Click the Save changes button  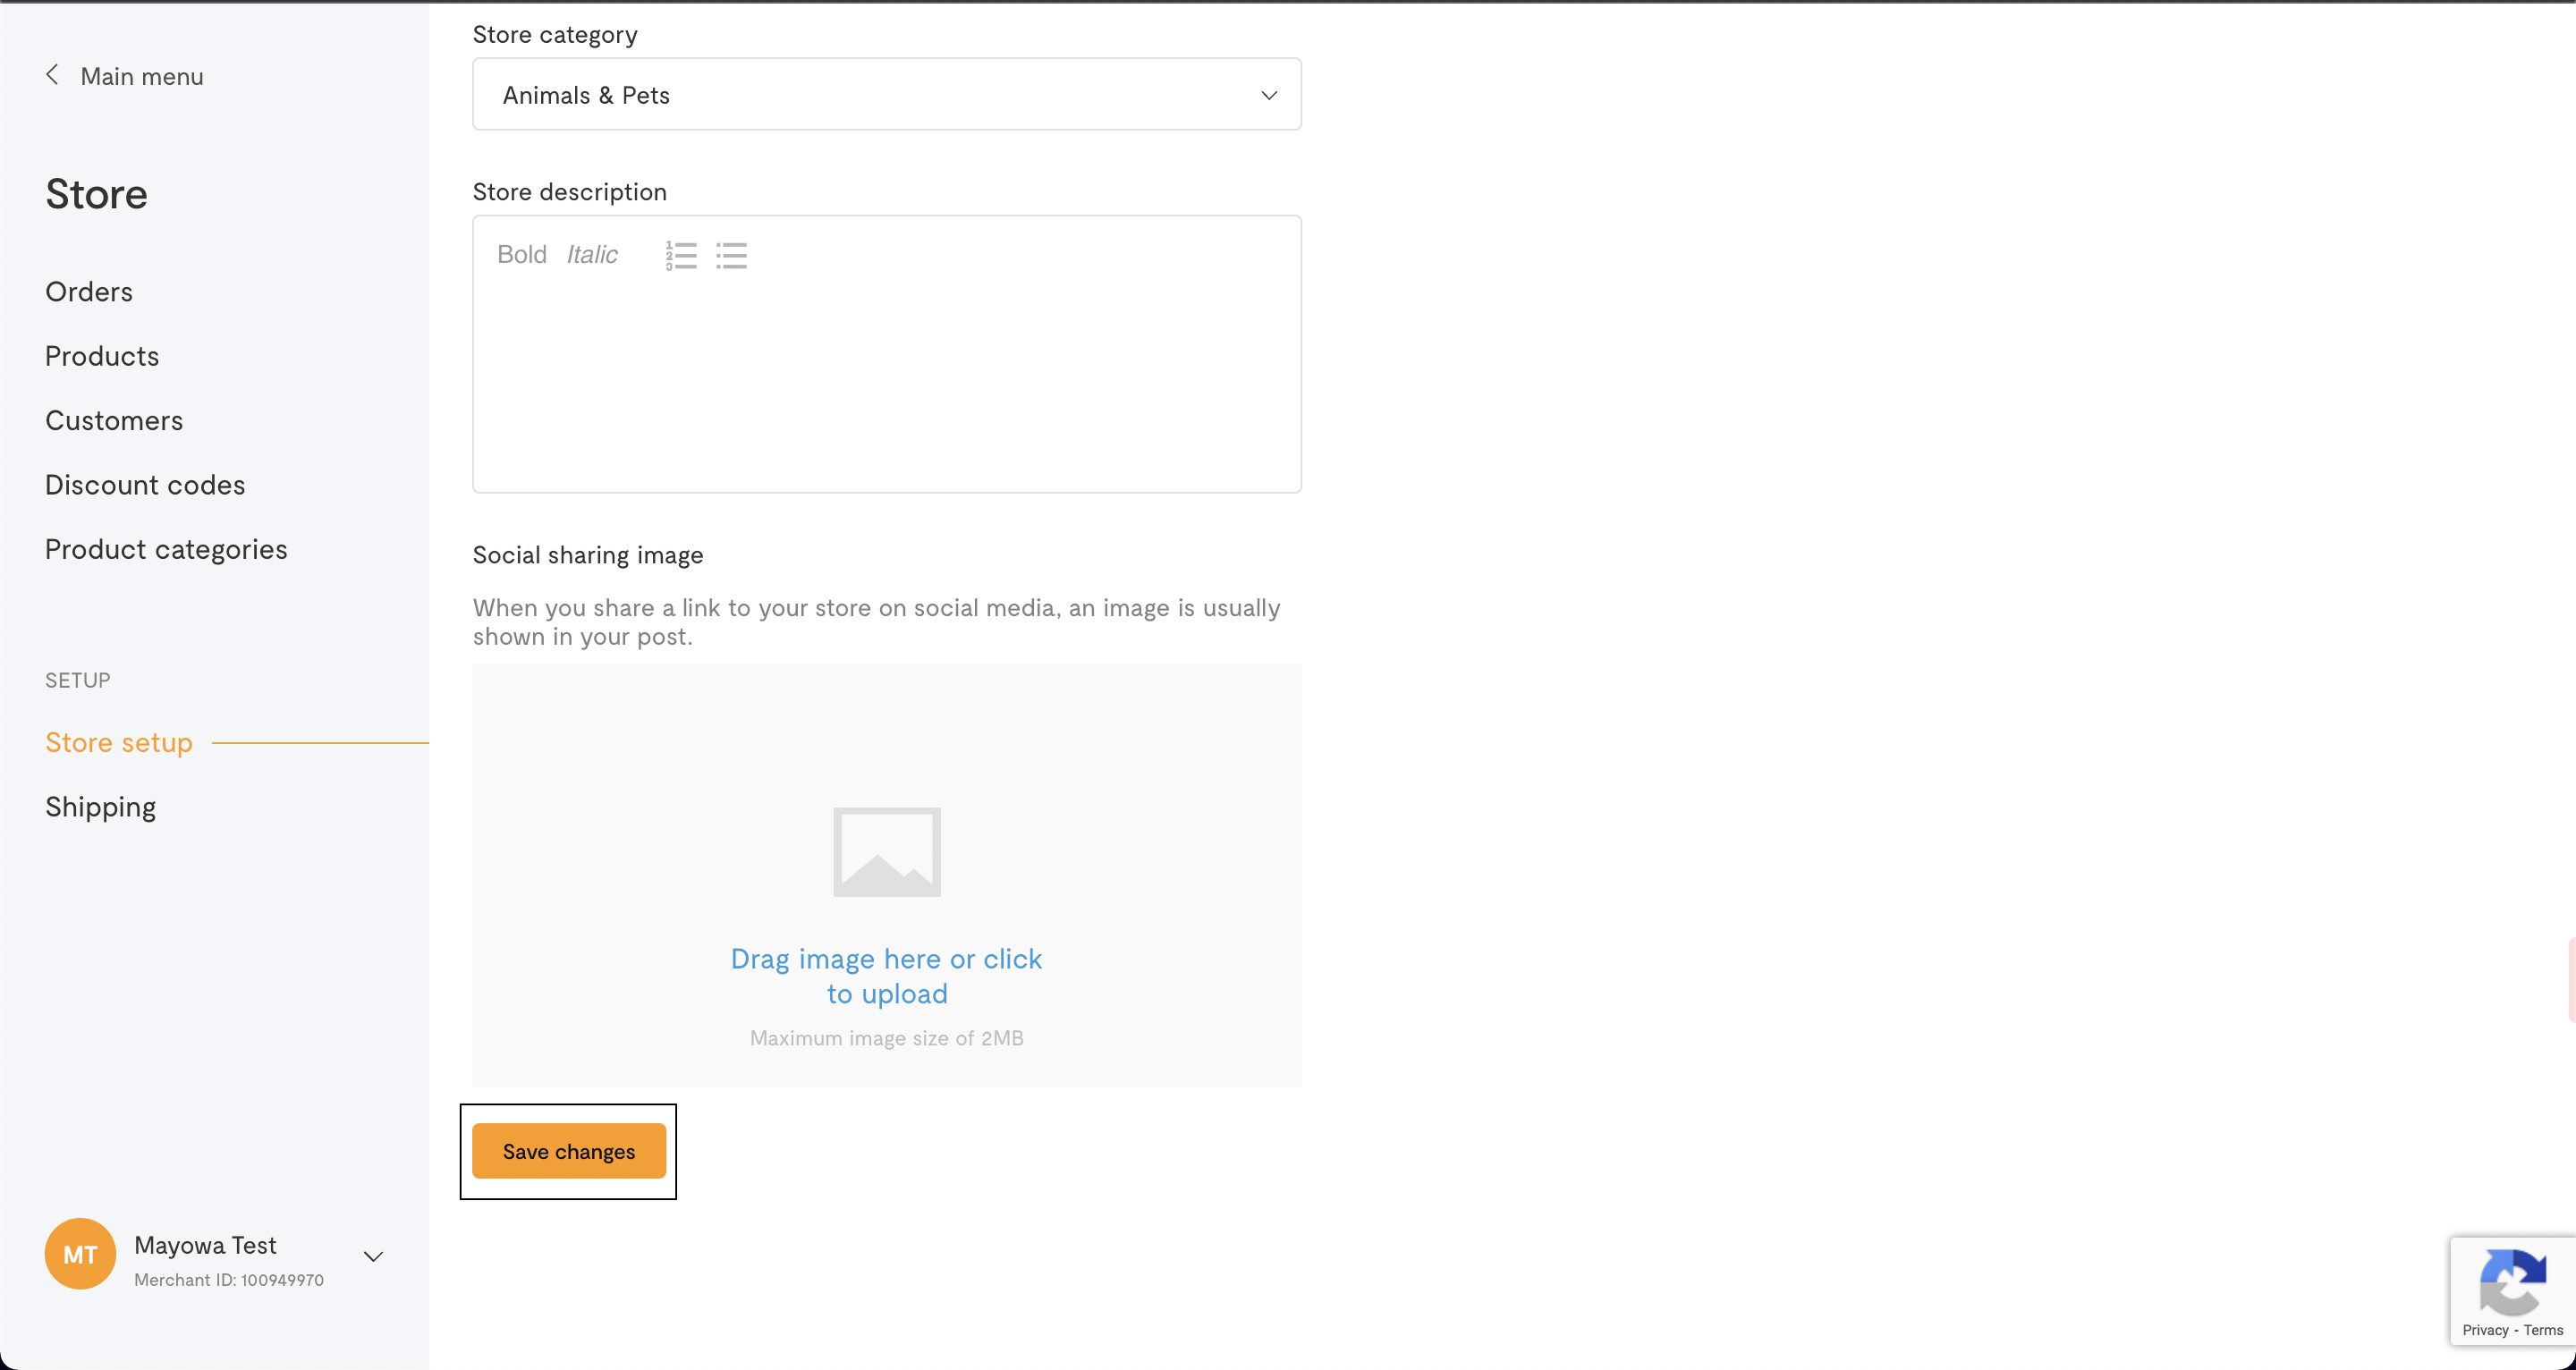(569, 1151)
